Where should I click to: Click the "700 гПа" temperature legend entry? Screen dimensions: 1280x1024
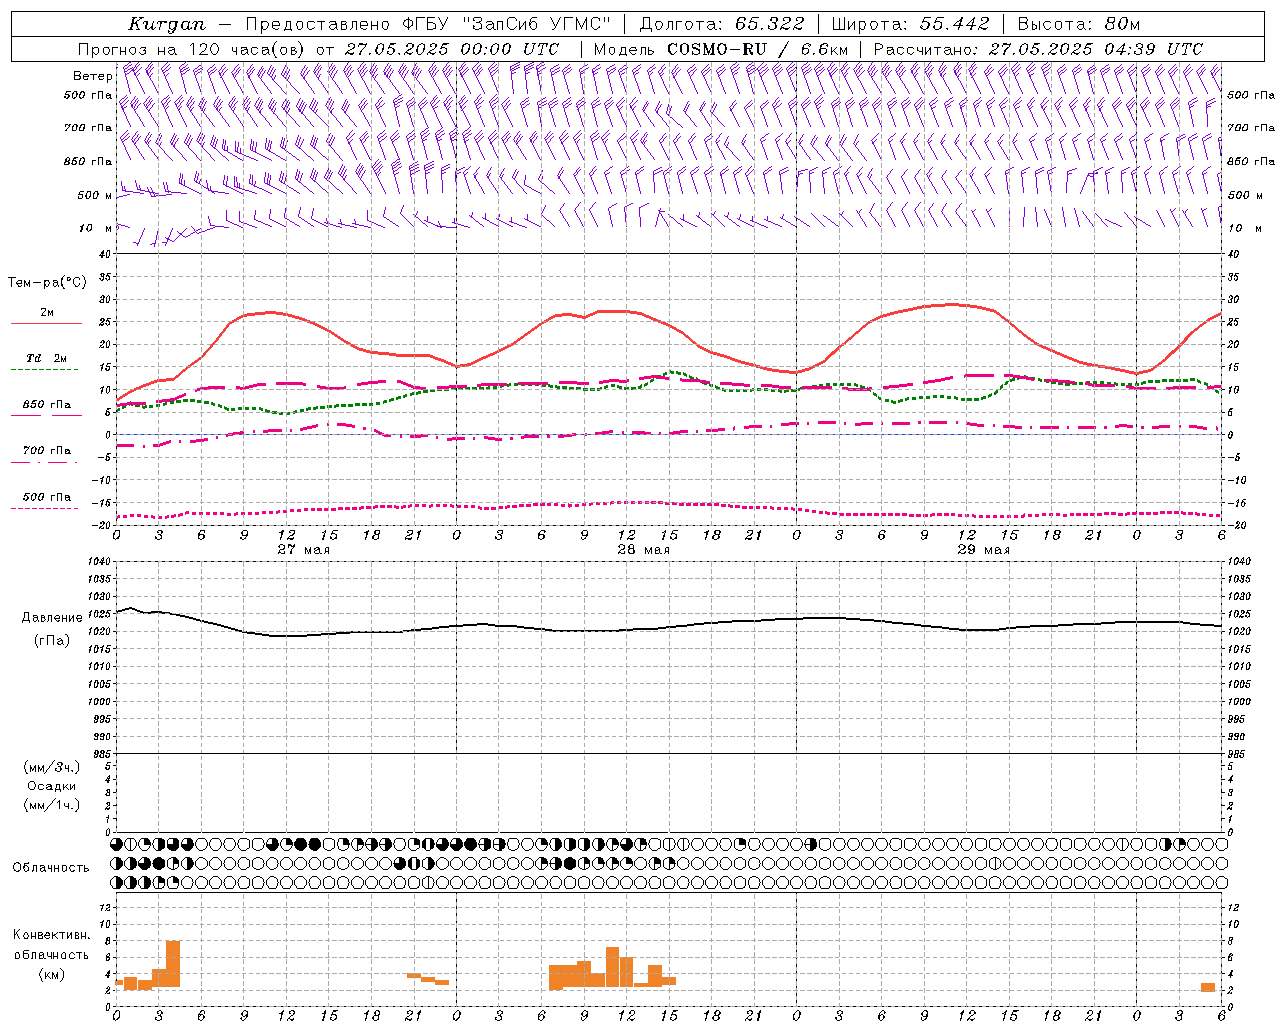[x=47, y=450]
